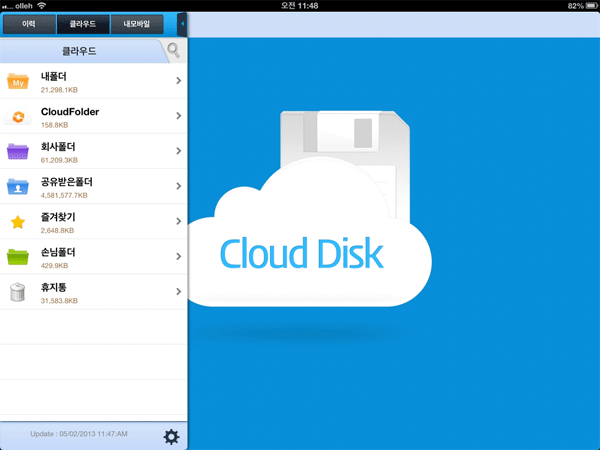
Task: Collapse the sidebar with the arrow handle
Action: coord(182,23)
